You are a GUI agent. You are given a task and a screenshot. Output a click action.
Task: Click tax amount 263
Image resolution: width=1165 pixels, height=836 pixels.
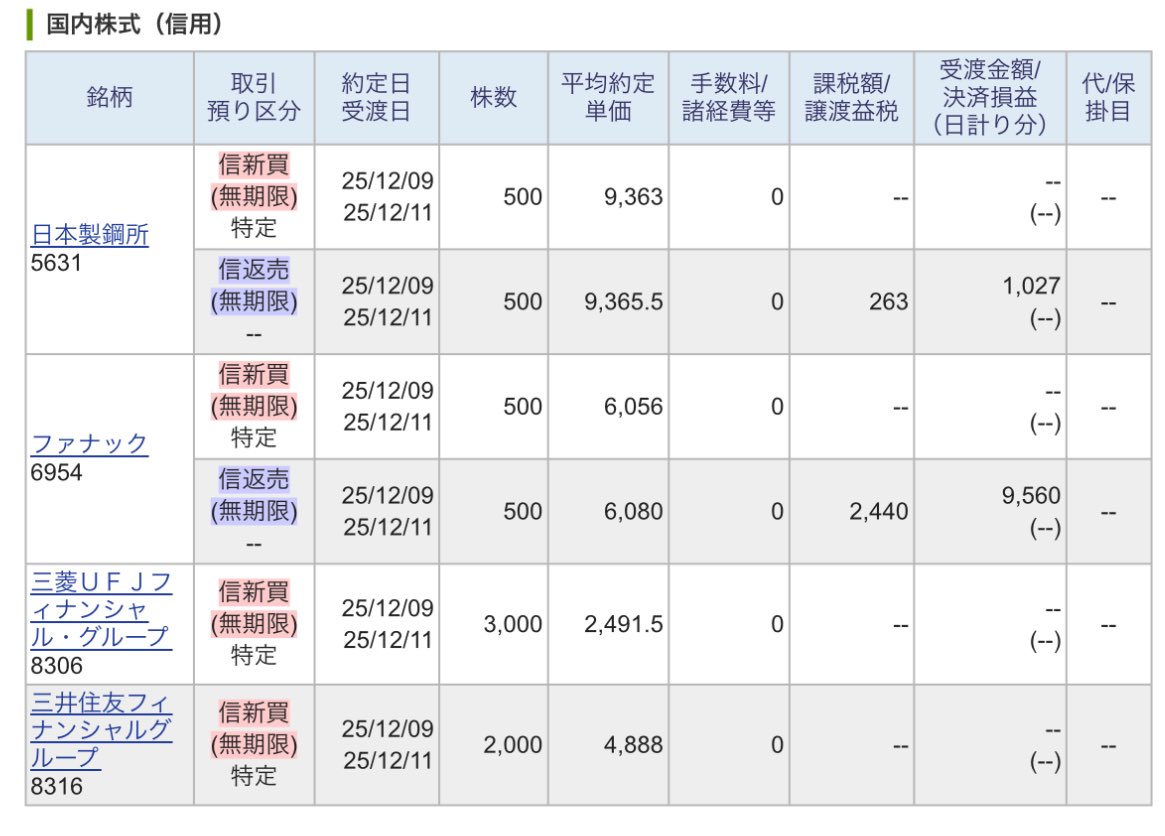[889, 302]
